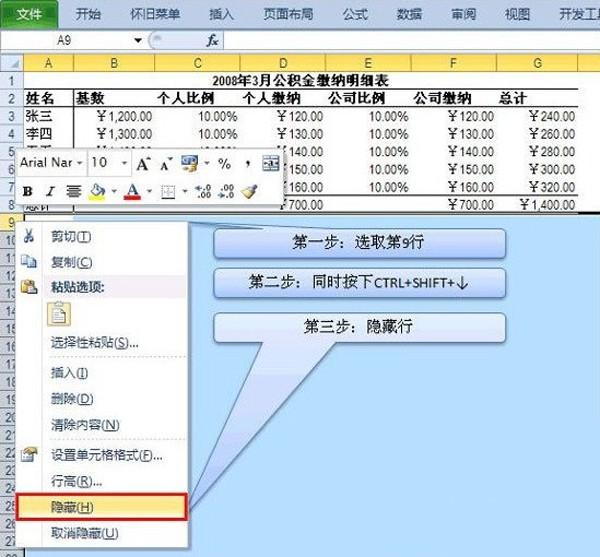This screenshot has height=557, width=600.
Task: Open 设置单元格格式(F)... dialog
Action: click(x=102, y=455)
